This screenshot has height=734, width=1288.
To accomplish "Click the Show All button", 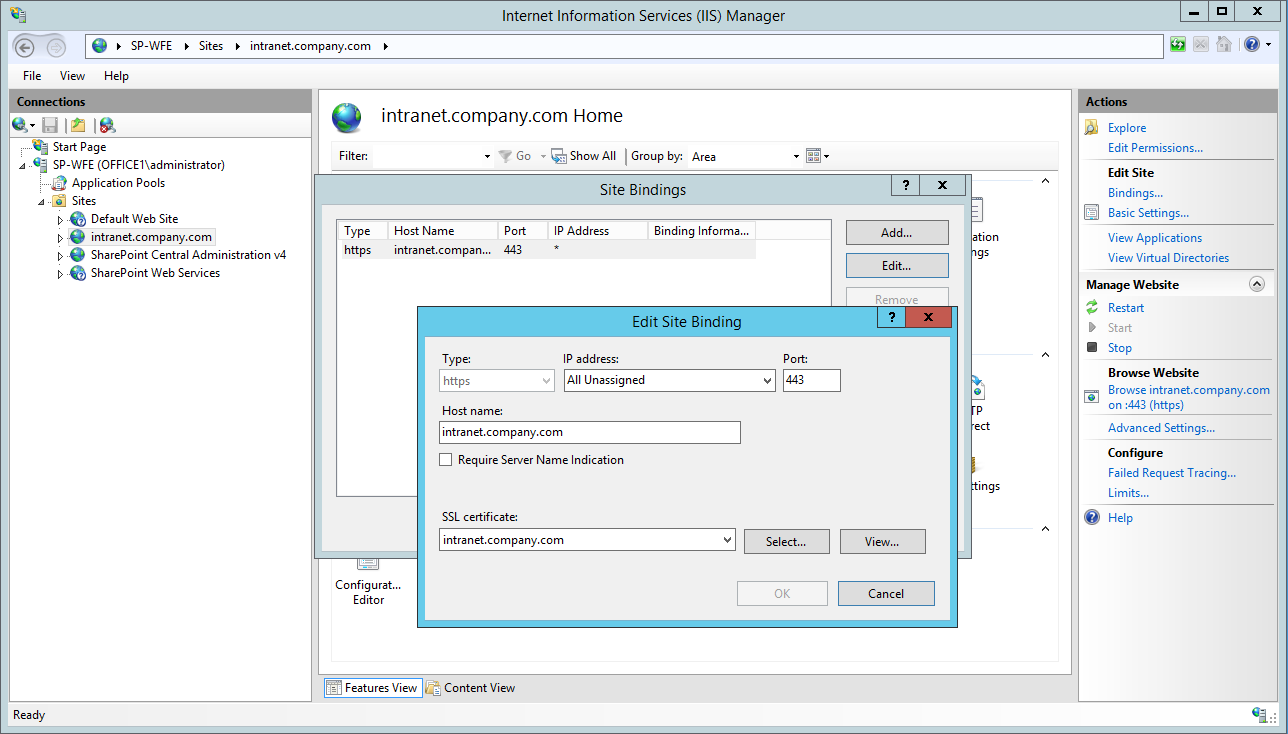I will (585, 156).
